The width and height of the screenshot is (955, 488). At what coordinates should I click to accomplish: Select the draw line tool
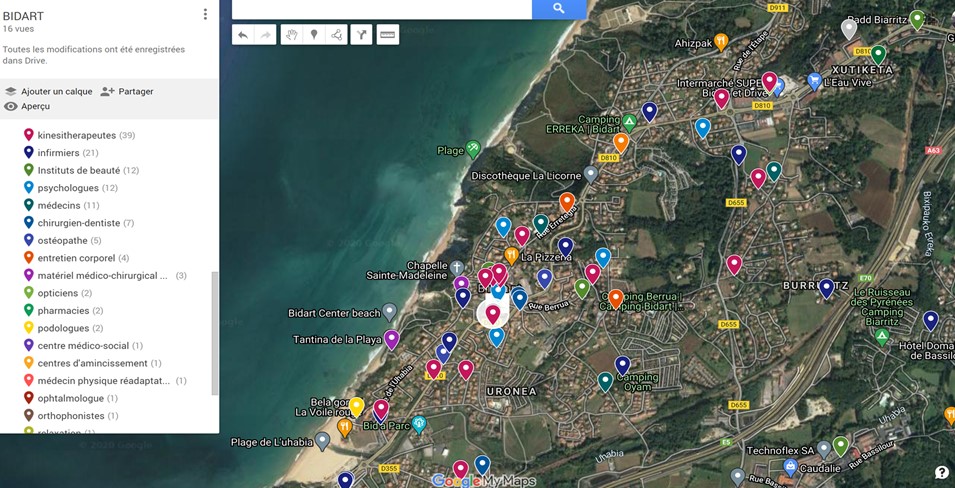click(337, 35)
